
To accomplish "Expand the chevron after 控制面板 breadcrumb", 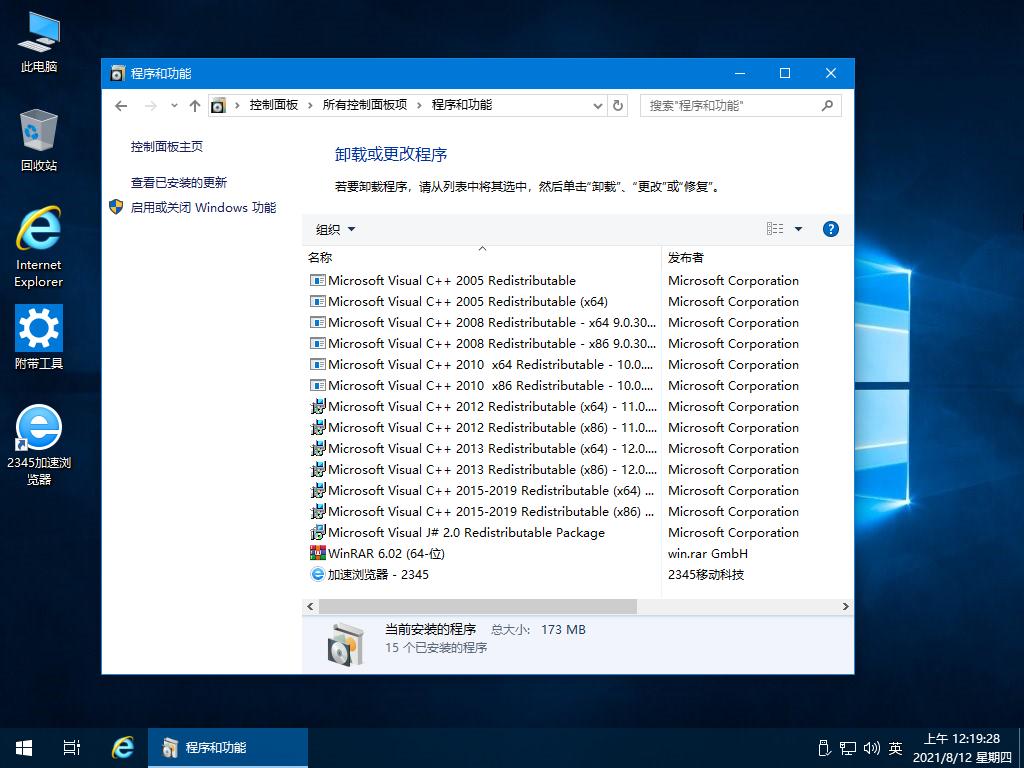I will [310, 105].
